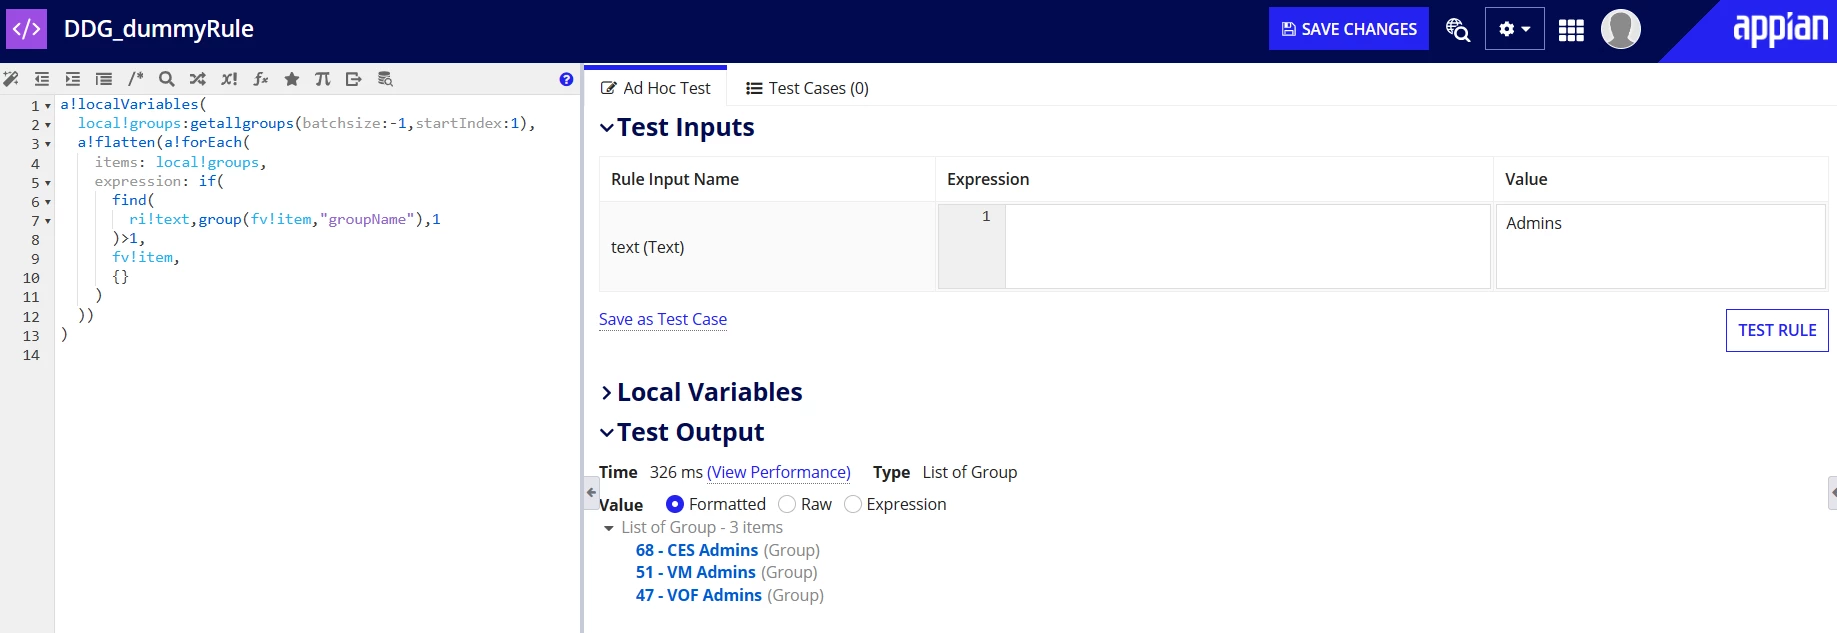Switch to the Ad Hoc Test tab
This screenshot has width=1837, height=633.
pyautogui.click(x=655, y=88)
